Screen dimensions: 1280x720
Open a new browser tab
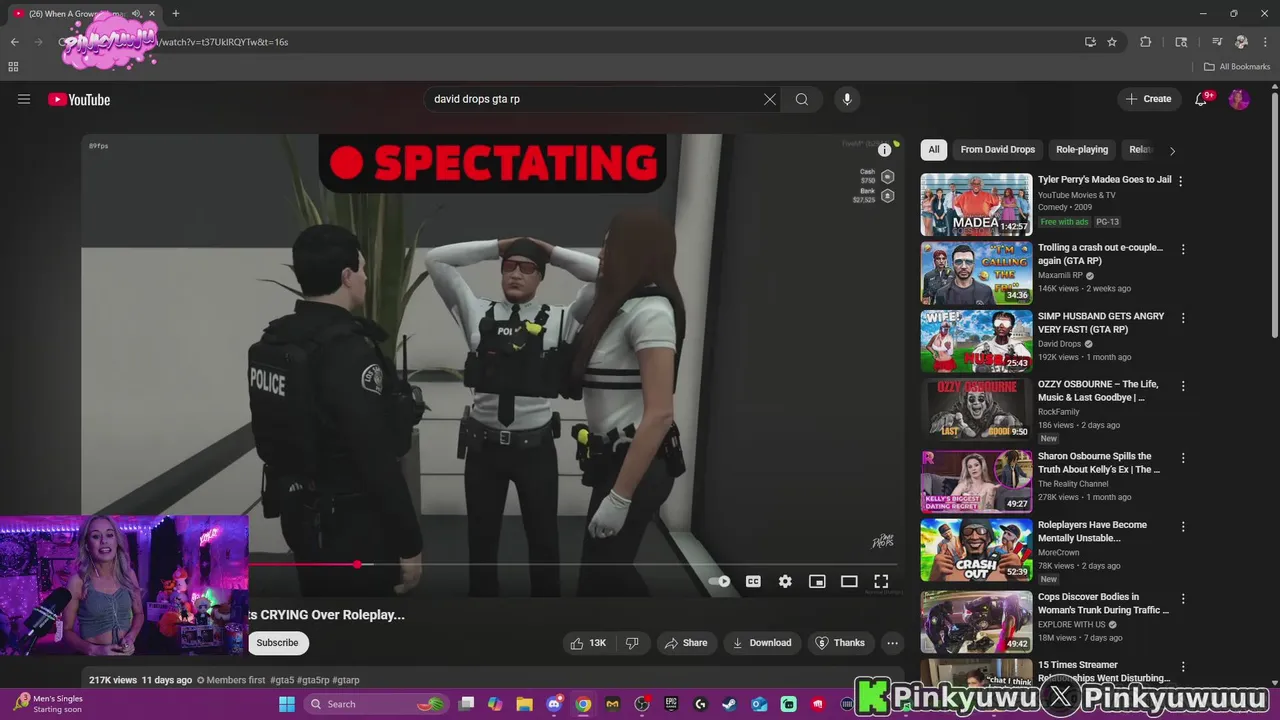coord(176,14)
